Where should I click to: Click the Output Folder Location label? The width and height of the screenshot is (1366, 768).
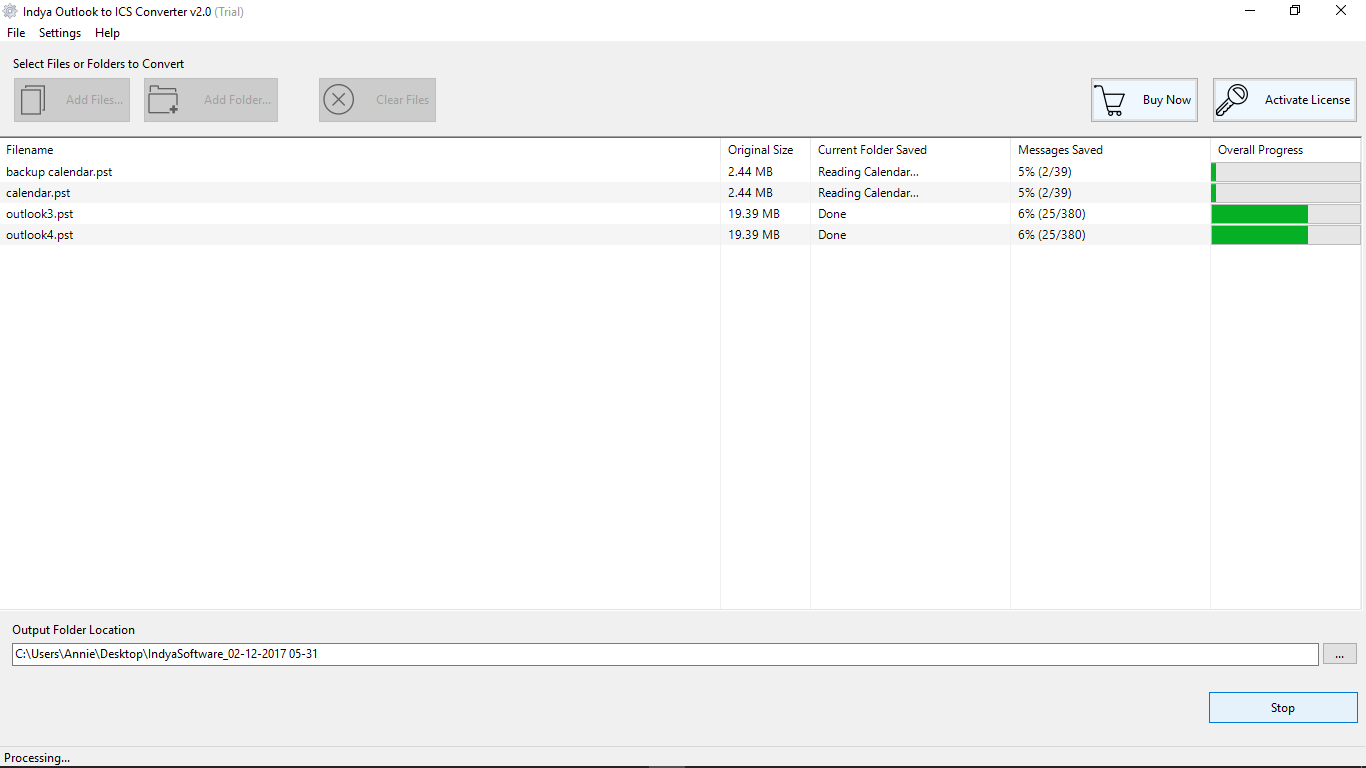coord(73,630)
